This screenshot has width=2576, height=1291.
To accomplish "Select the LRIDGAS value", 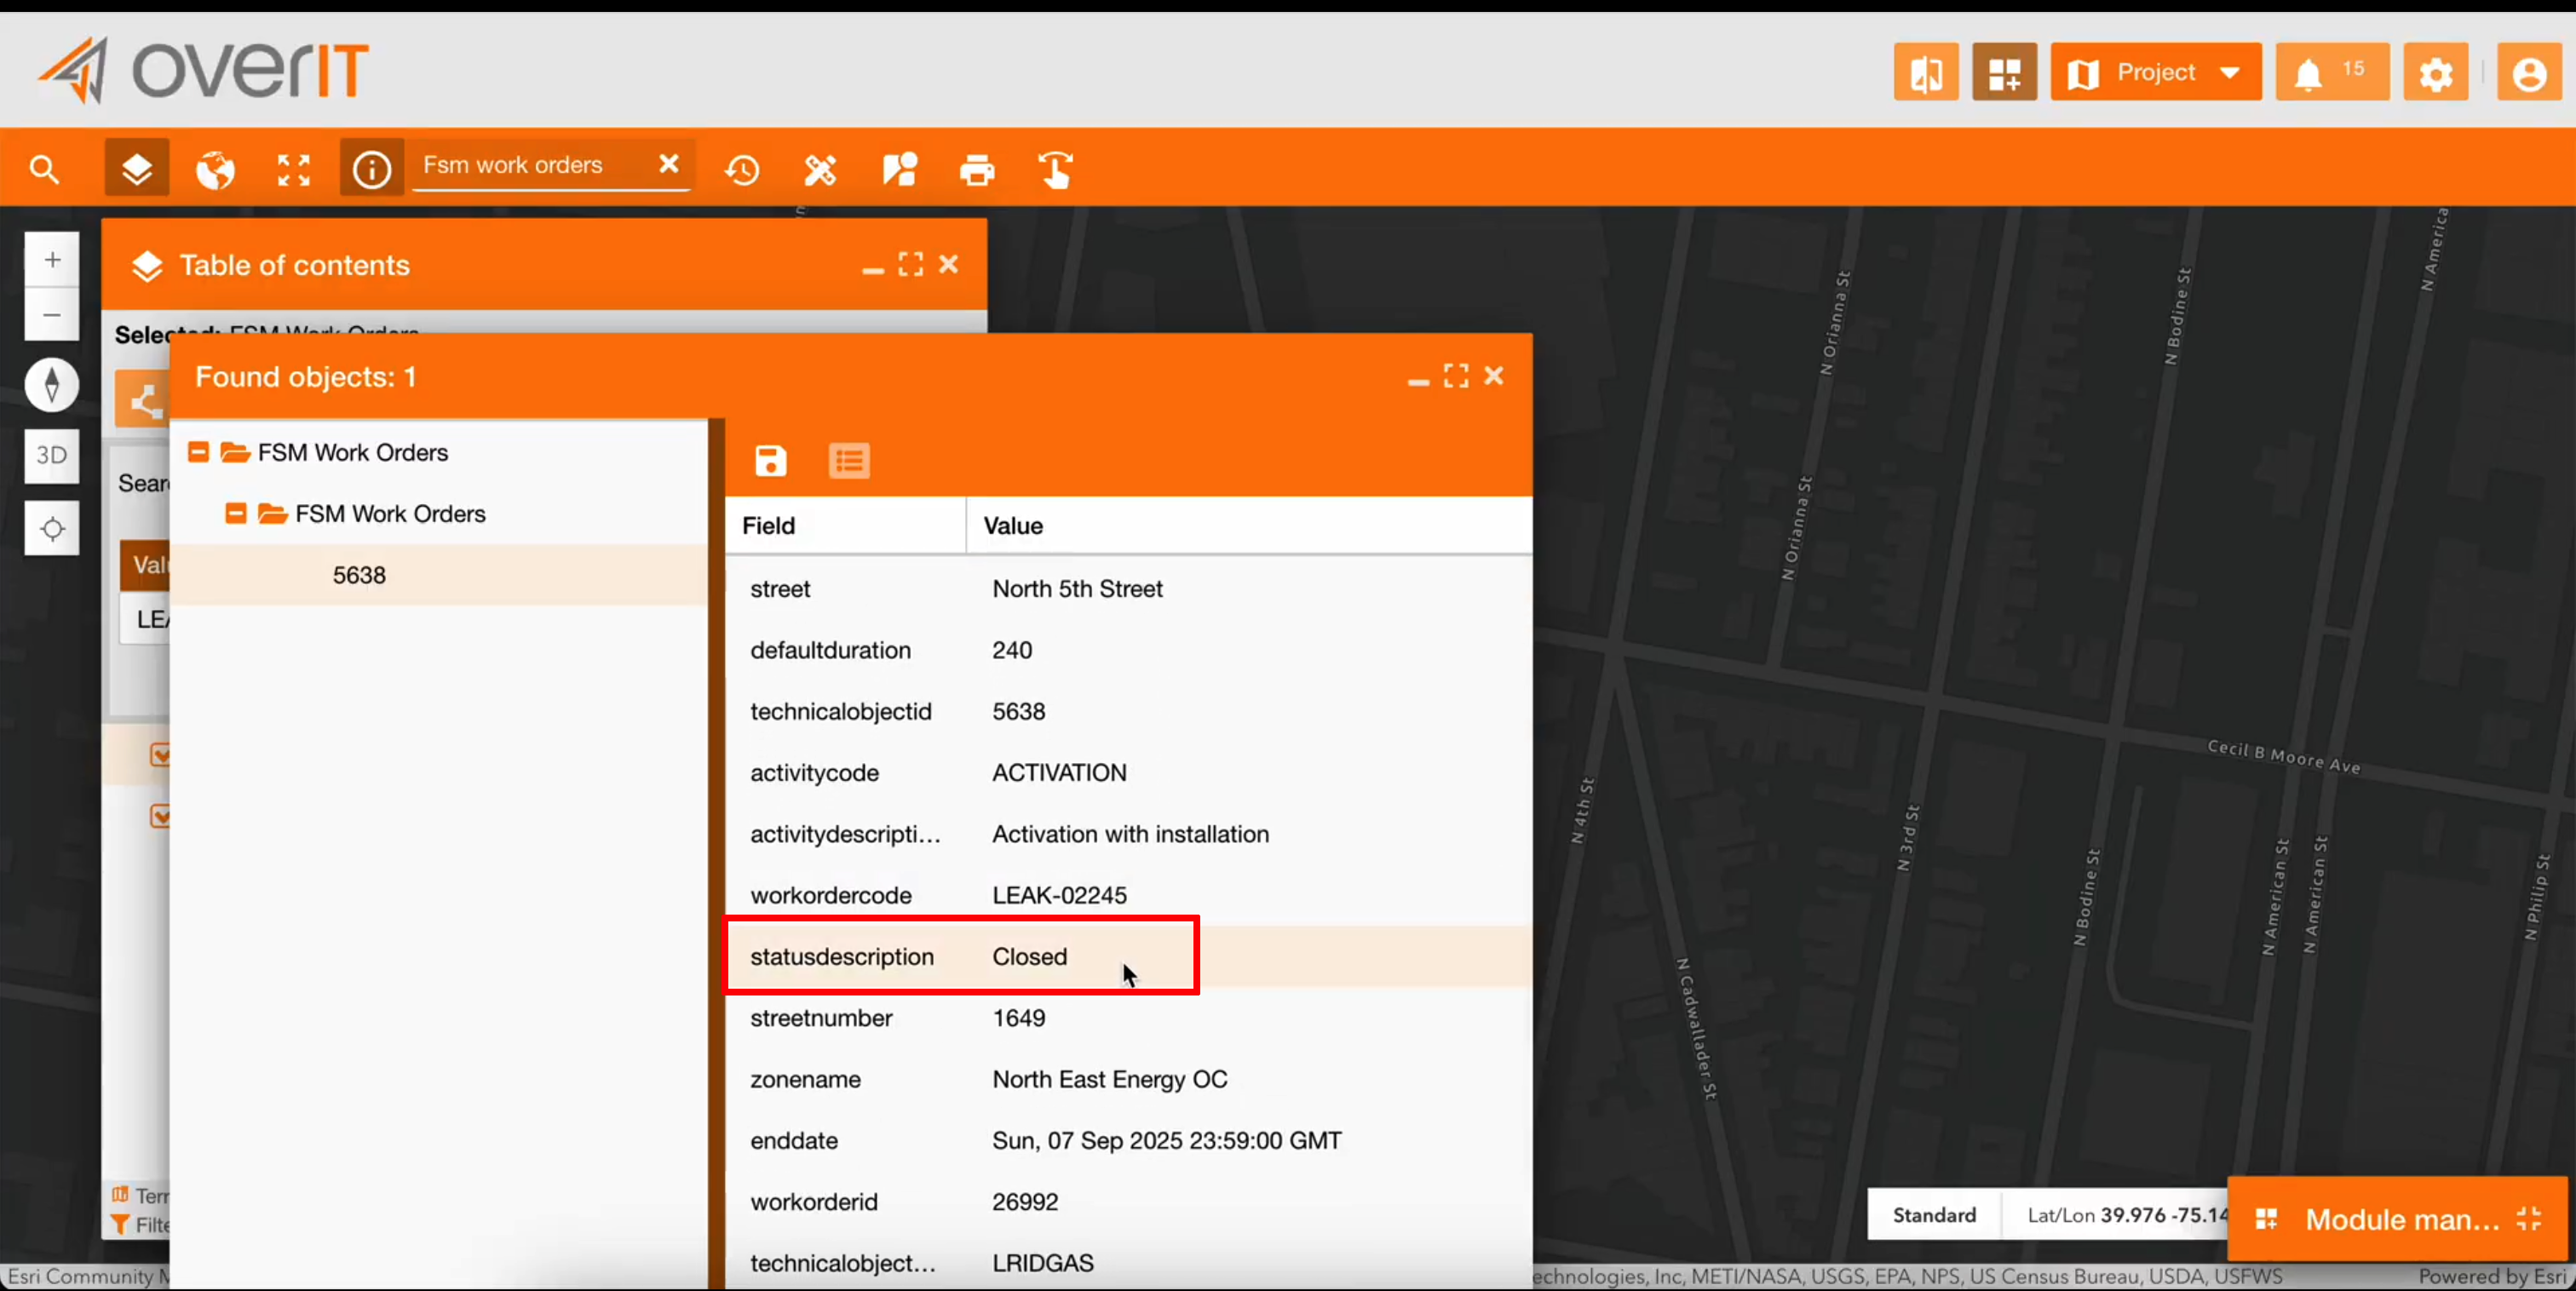I will coord(1043,1264).
